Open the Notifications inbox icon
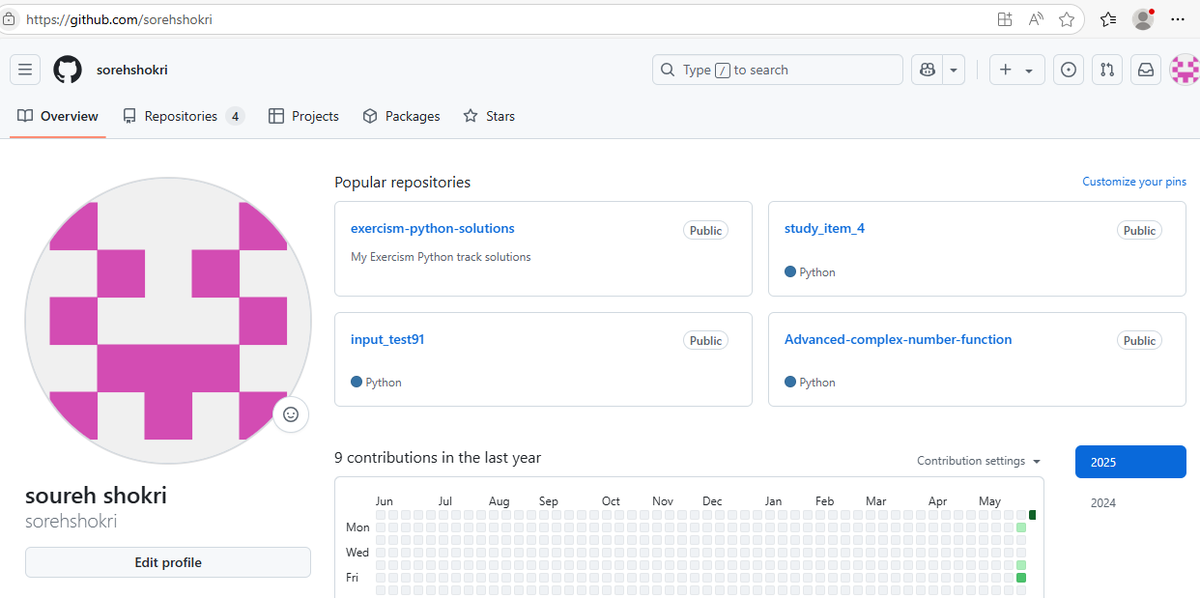The height and width of the screenshot is (598, 1200). 1146,70
